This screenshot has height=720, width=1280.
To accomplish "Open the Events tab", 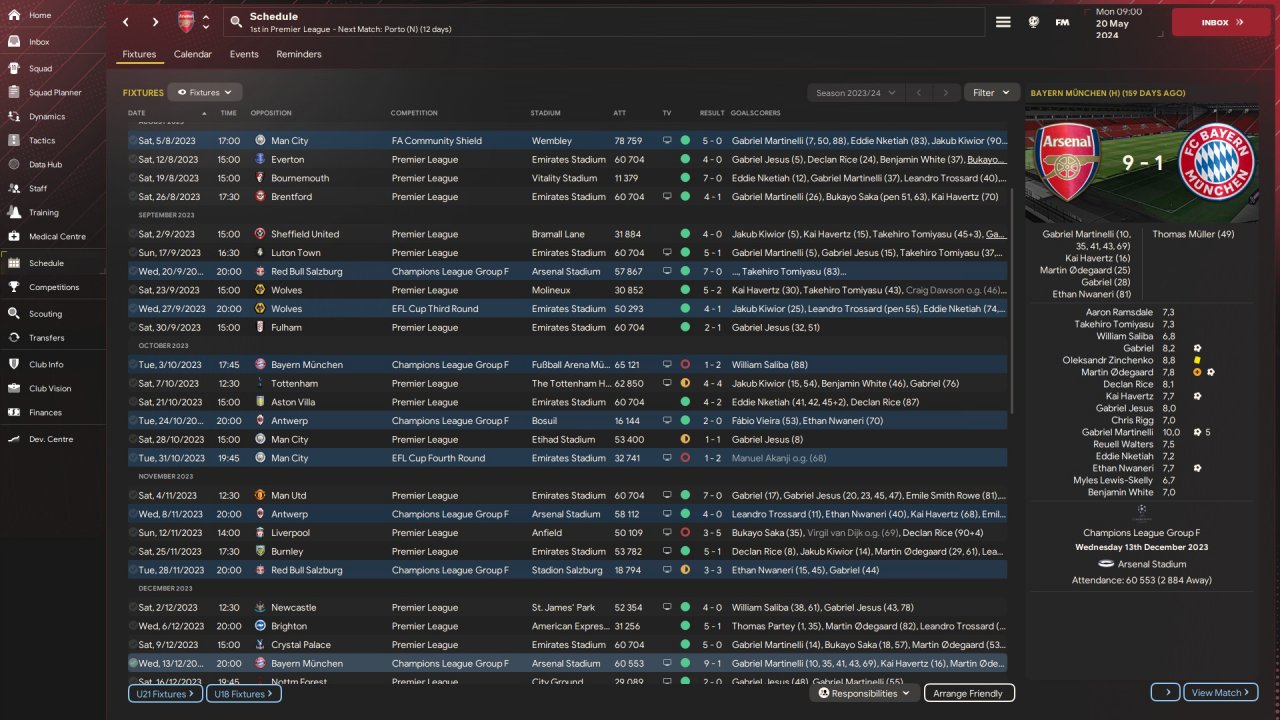I will coord(244,54).
